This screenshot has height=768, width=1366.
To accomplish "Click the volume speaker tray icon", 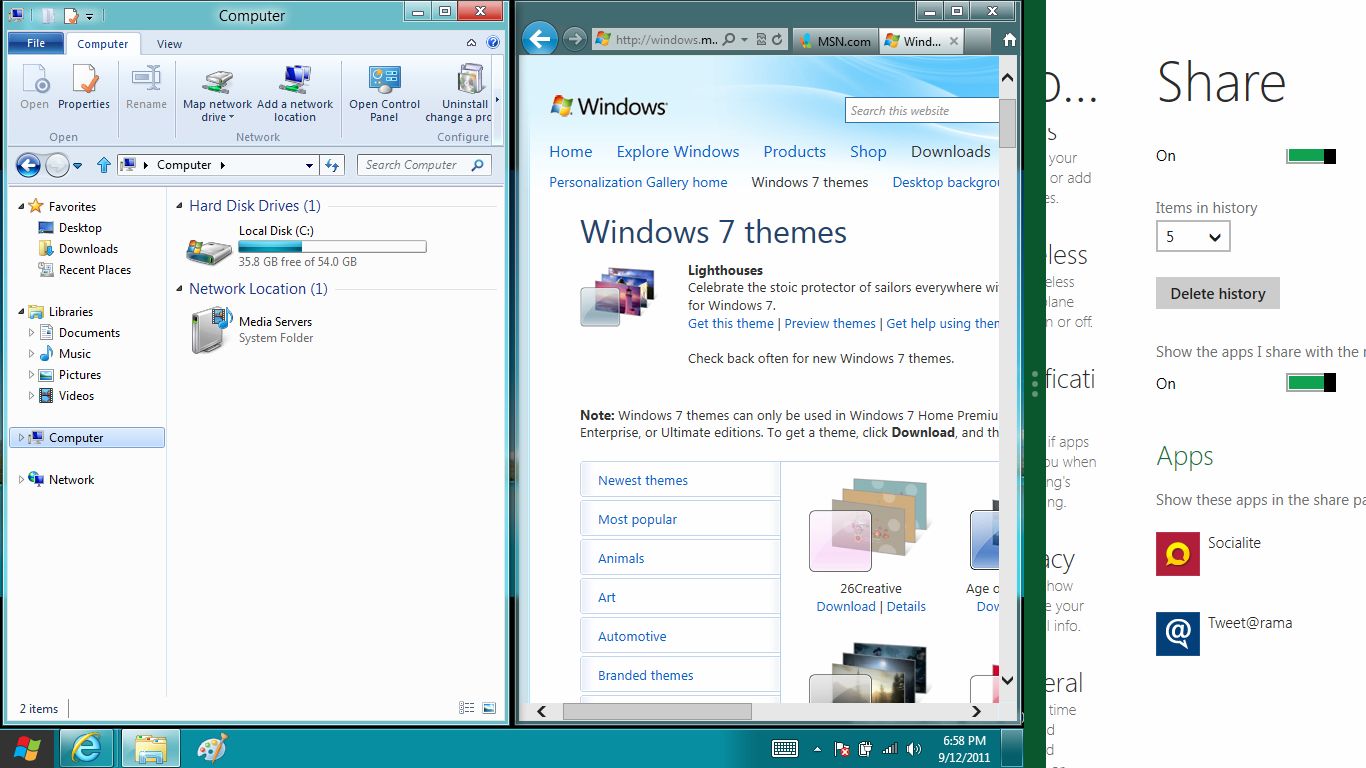I will (x=913, y=748).
